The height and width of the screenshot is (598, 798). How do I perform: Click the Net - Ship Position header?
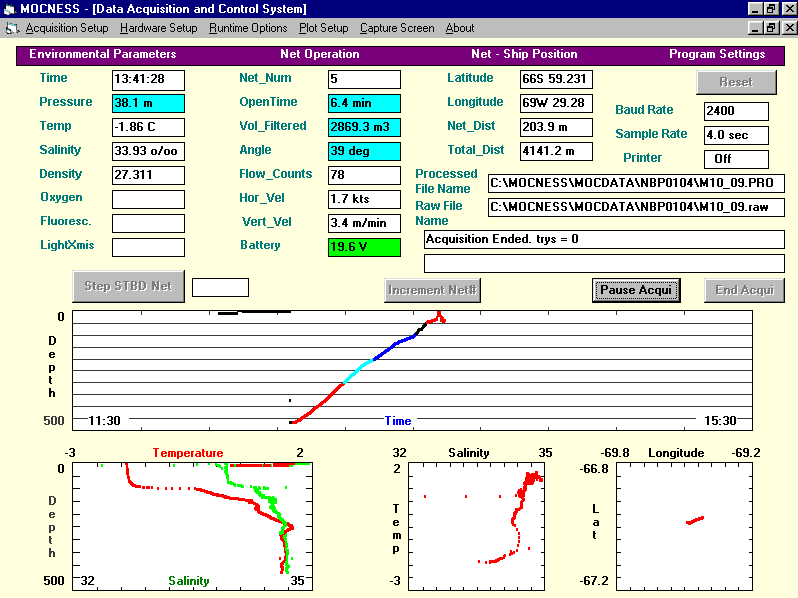524,54
